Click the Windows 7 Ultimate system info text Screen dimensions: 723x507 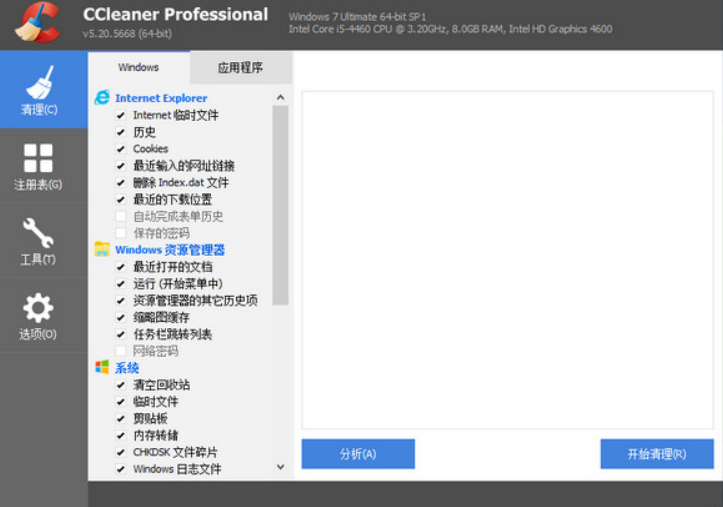click(x=357, y=17)
